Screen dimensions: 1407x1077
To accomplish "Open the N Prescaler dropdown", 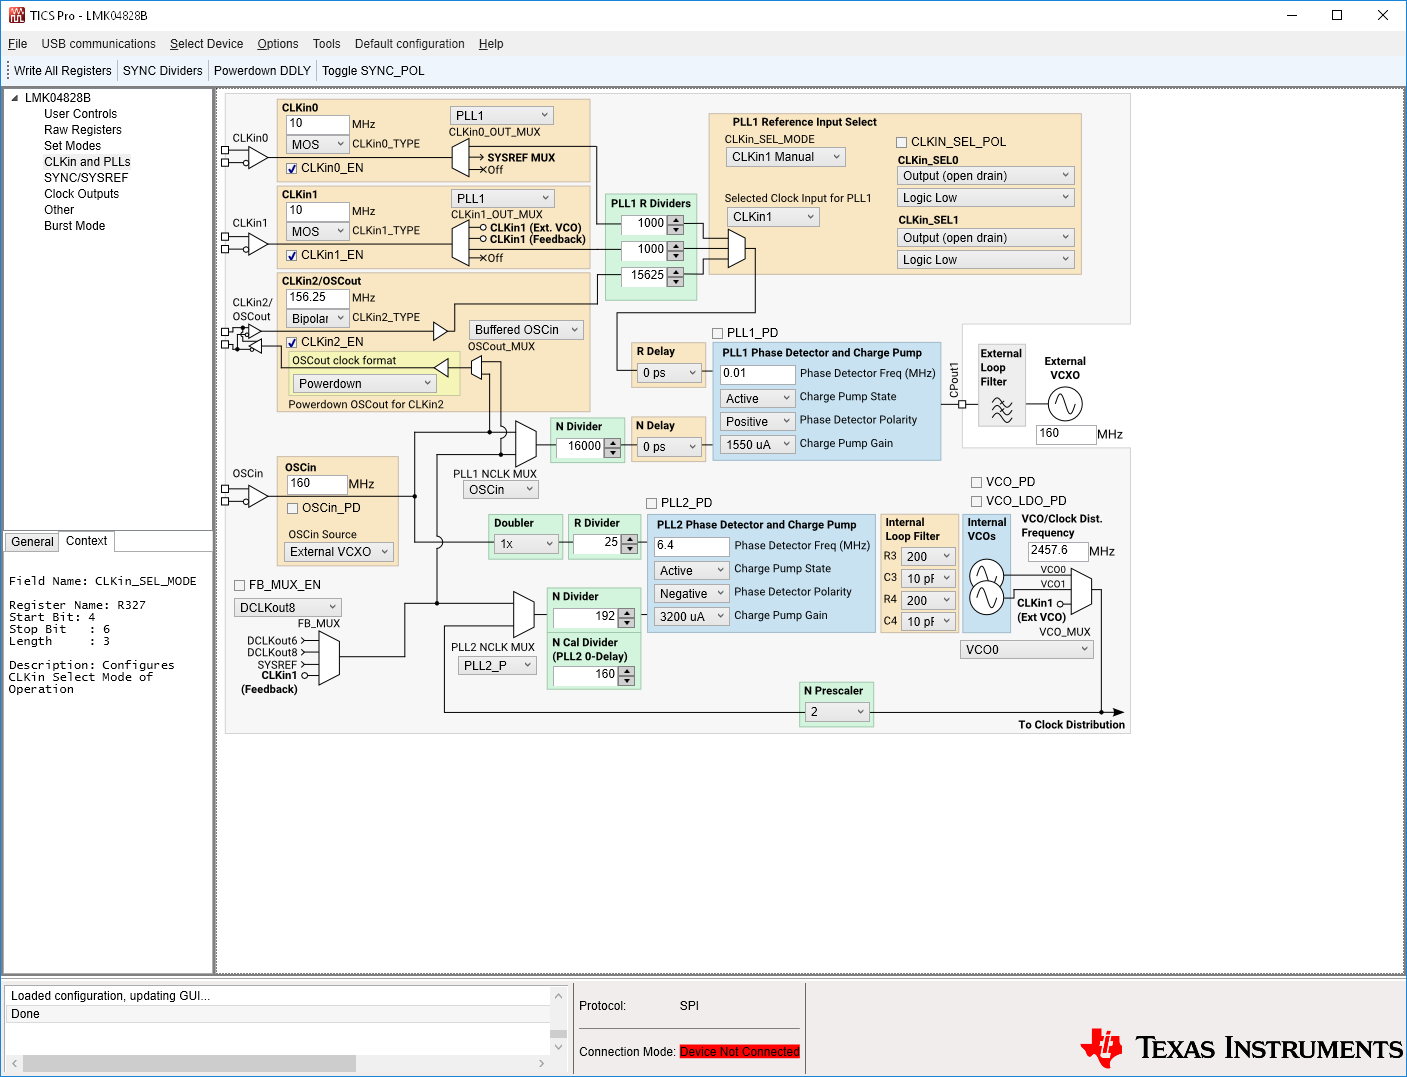I will [837, 712].
